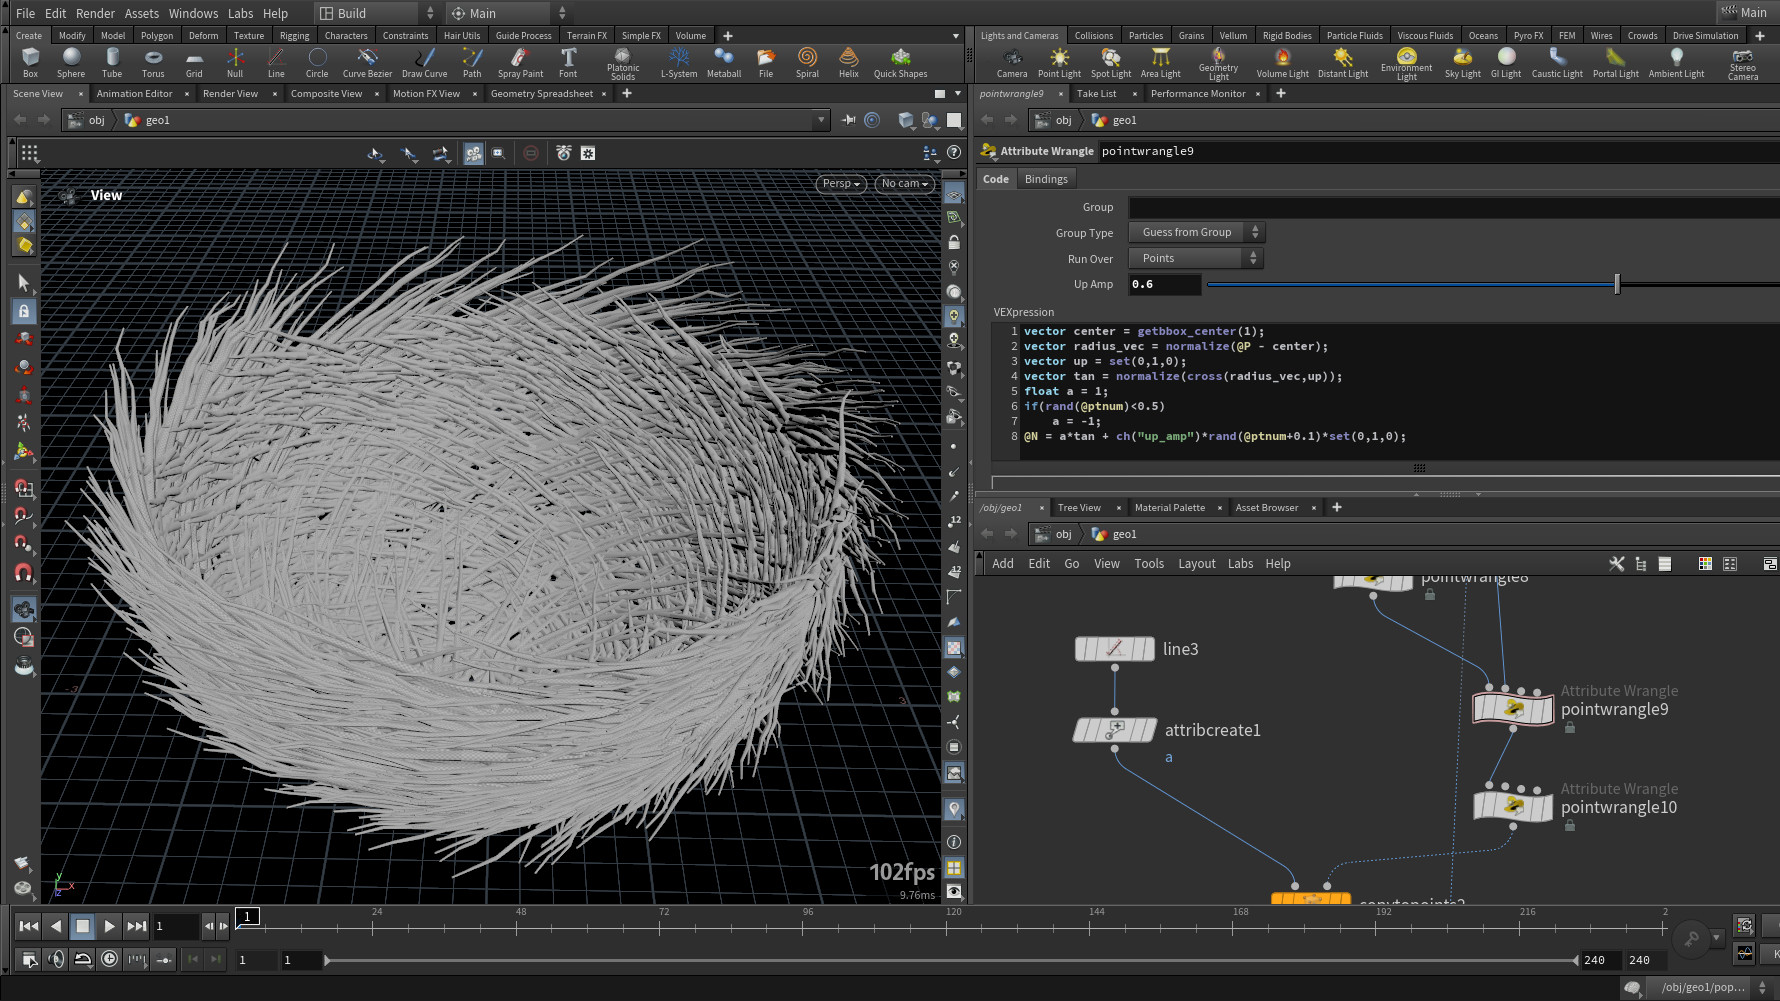Select the Helix shelf tool
Screen dimensions: 1780x1001
848,62
